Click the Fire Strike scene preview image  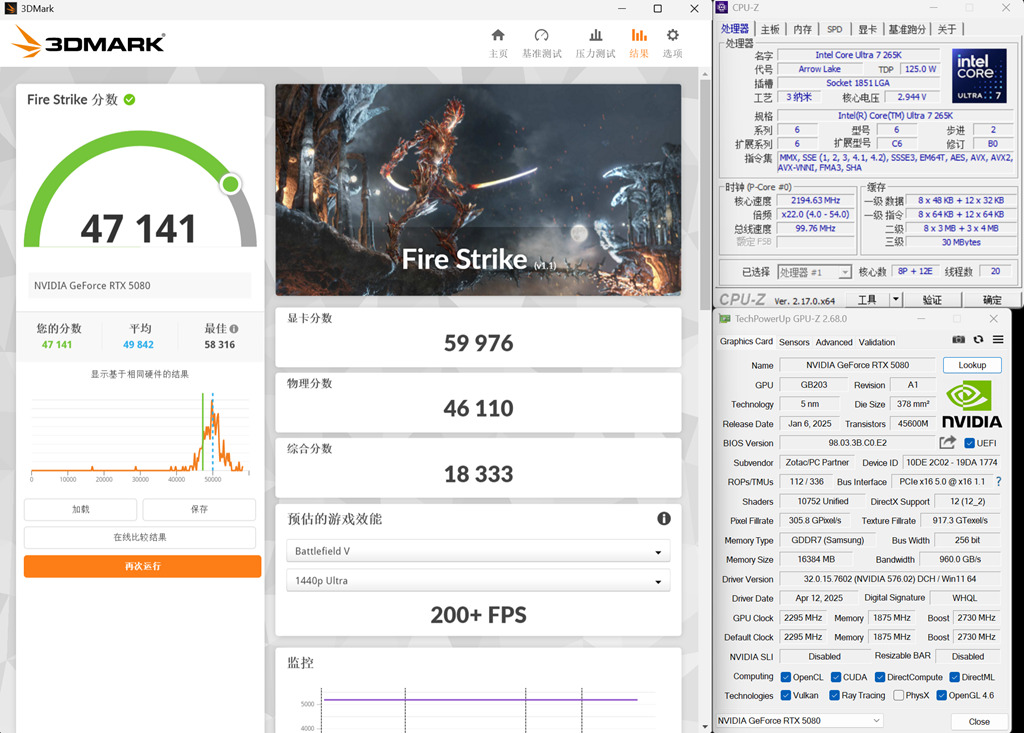point(478,189)
